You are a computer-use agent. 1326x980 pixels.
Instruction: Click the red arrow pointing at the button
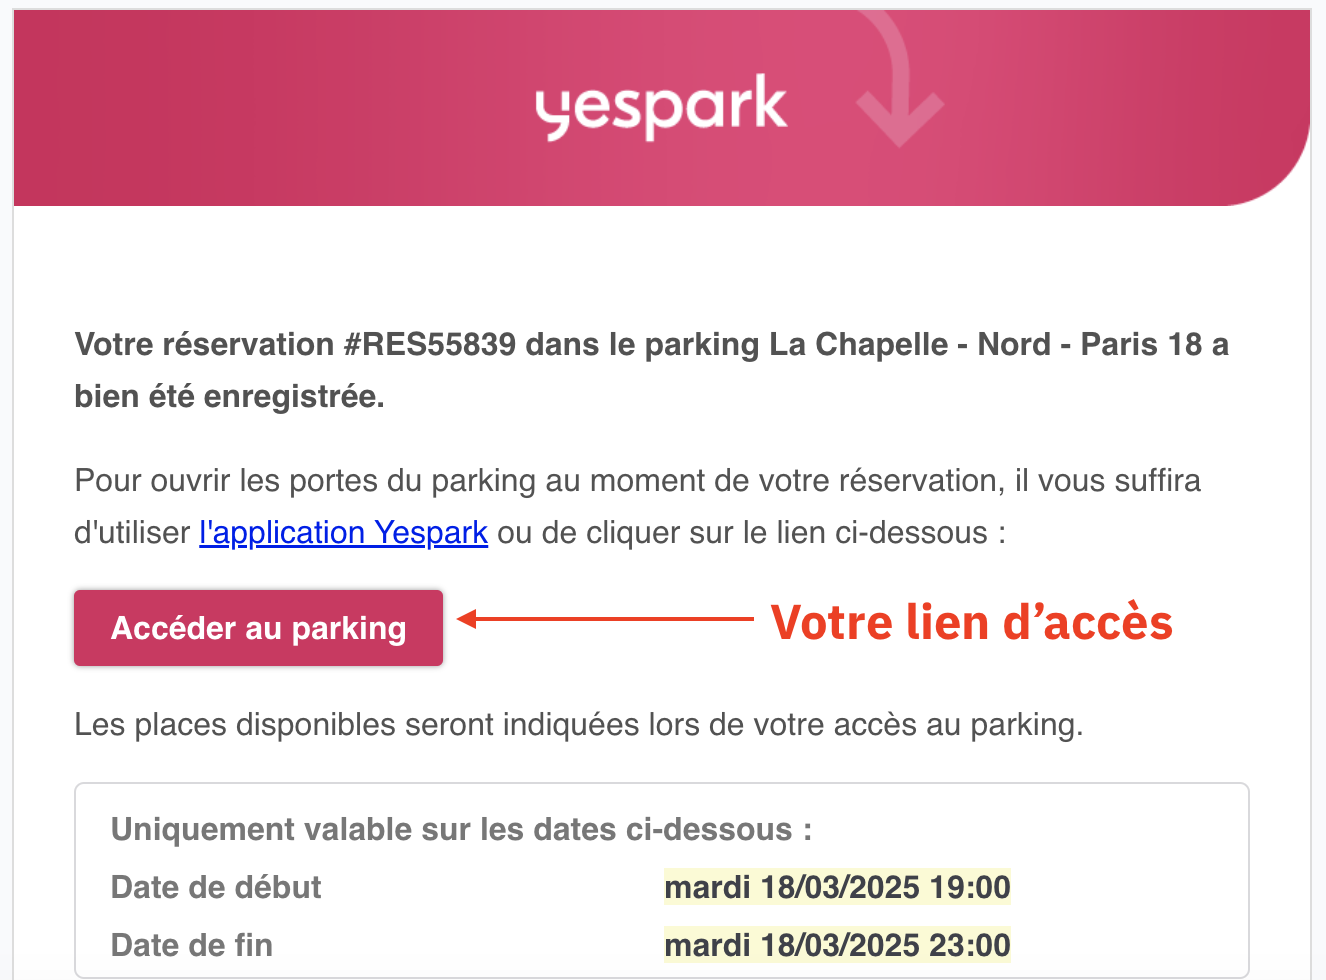tap(605, 620)
